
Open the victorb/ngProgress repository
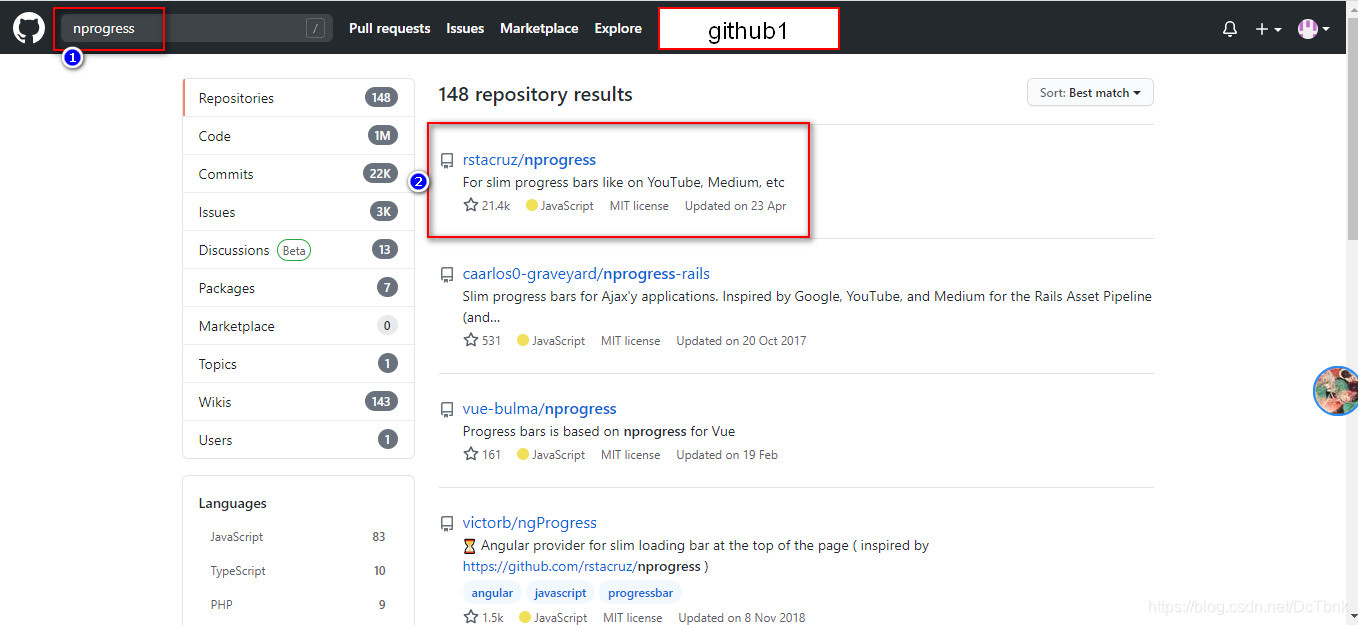tap(529, 523)
